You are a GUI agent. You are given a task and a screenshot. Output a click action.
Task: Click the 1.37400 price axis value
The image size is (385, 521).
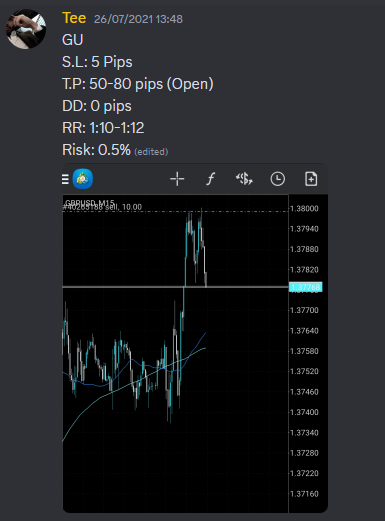click(304, 412)
